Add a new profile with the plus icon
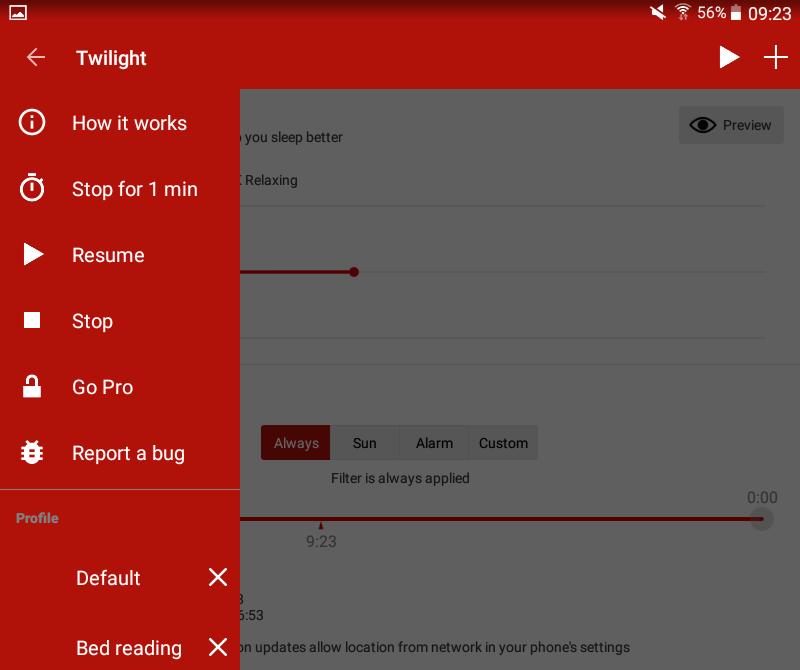The width and height of the screenshot is (800, 670). [776, 57]
